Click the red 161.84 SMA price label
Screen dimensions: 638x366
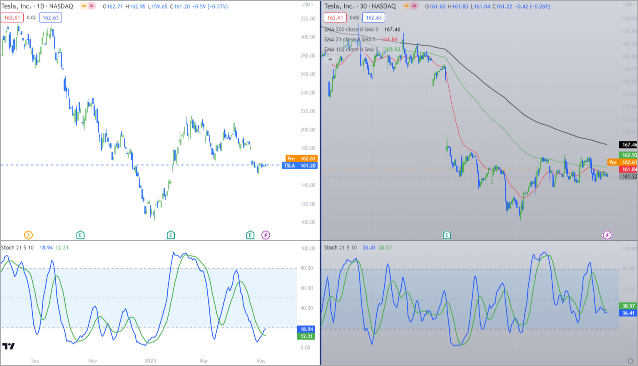tap(628, 169)
